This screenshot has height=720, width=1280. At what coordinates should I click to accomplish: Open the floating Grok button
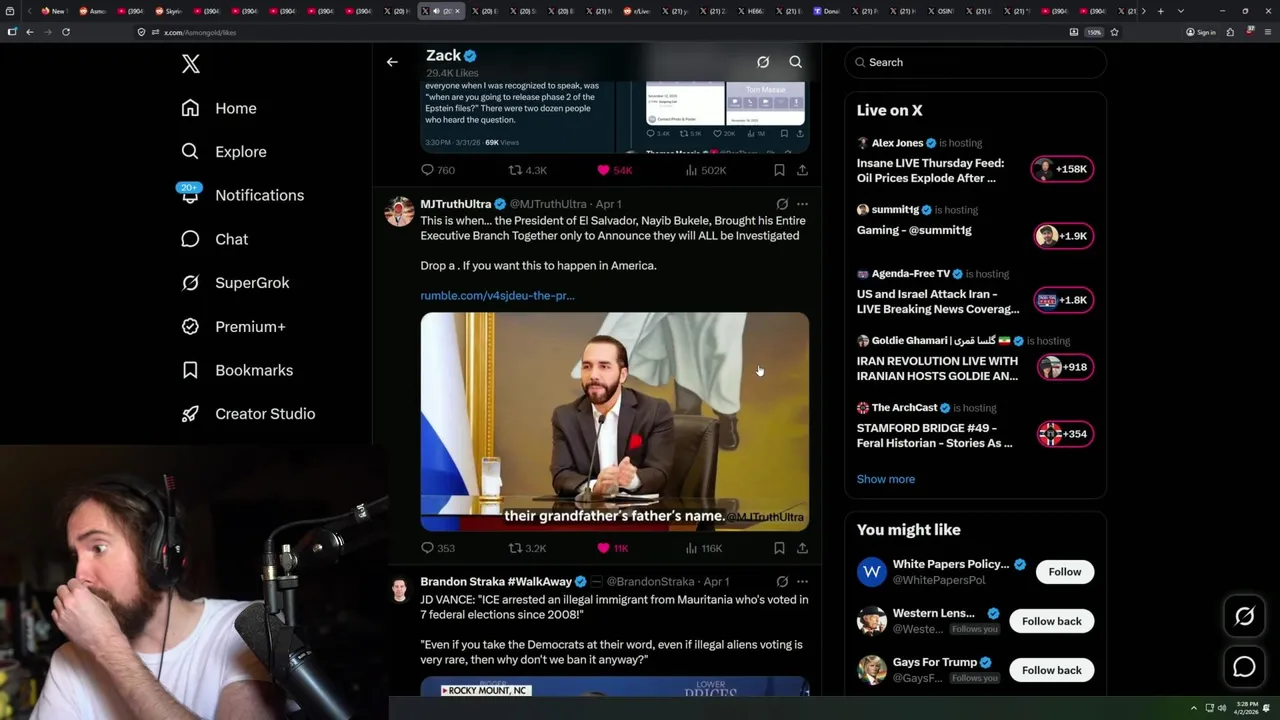point(1244,617)
